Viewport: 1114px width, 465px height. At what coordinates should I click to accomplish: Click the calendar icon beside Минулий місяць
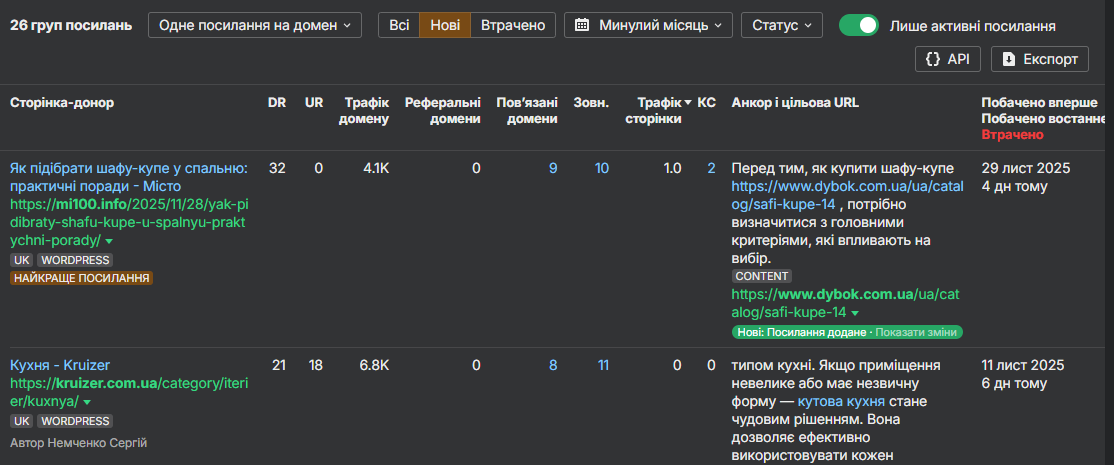[x=583, y=25]
